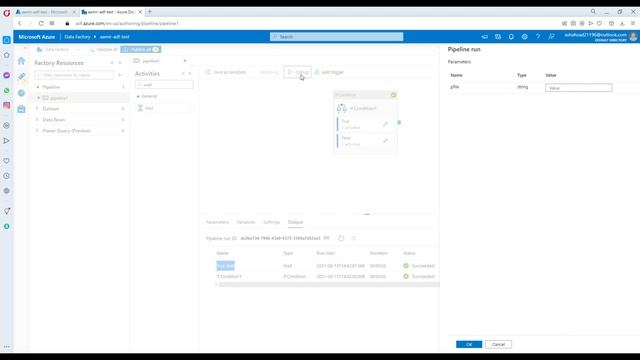This screenshot has width=640, height=360.
Task: Open the Parameters tab
Action: point(217,222)
